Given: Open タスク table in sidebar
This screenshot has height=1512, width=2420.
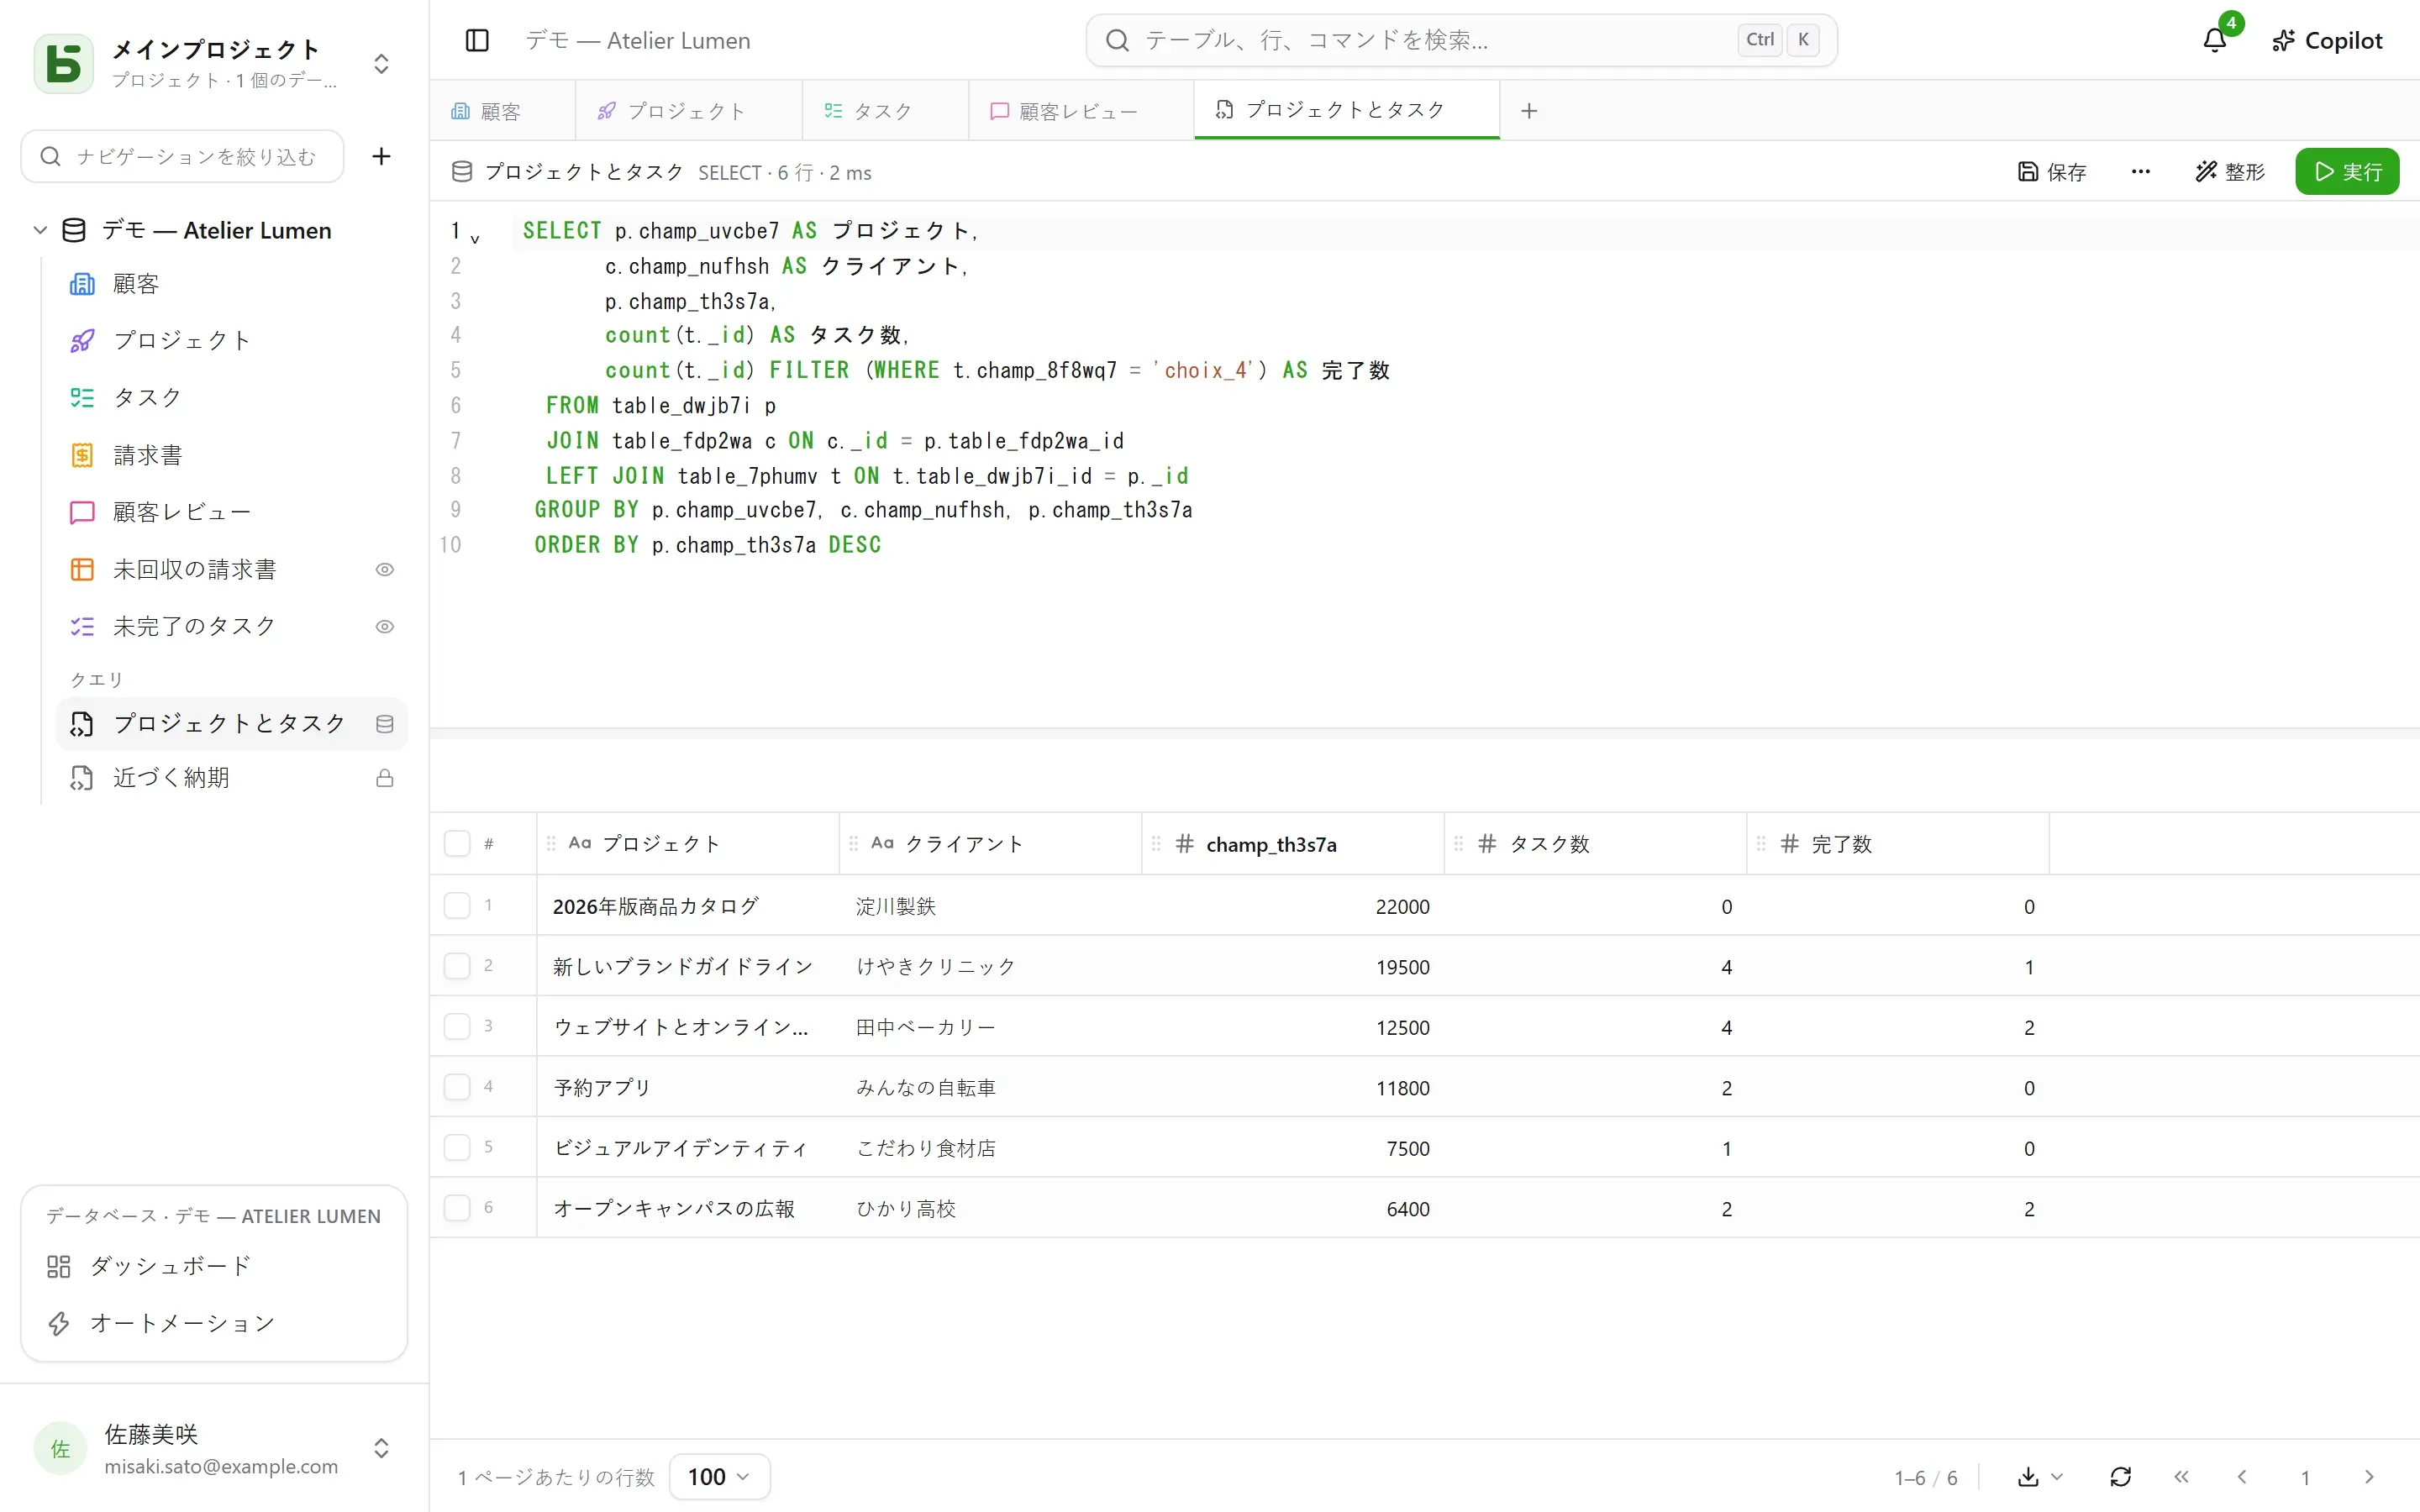Looking at the screenshot, I should pos(232,398).
